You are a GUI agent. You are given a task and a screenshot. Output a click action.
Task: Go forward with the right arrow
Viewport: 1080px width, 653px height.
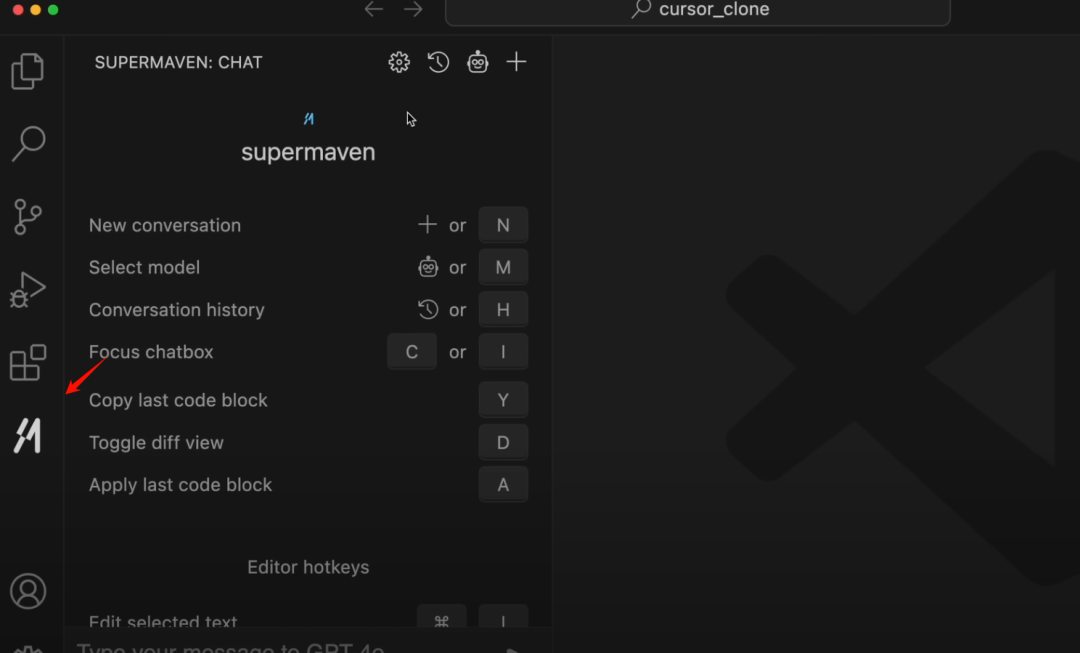[x=413, y=10]
